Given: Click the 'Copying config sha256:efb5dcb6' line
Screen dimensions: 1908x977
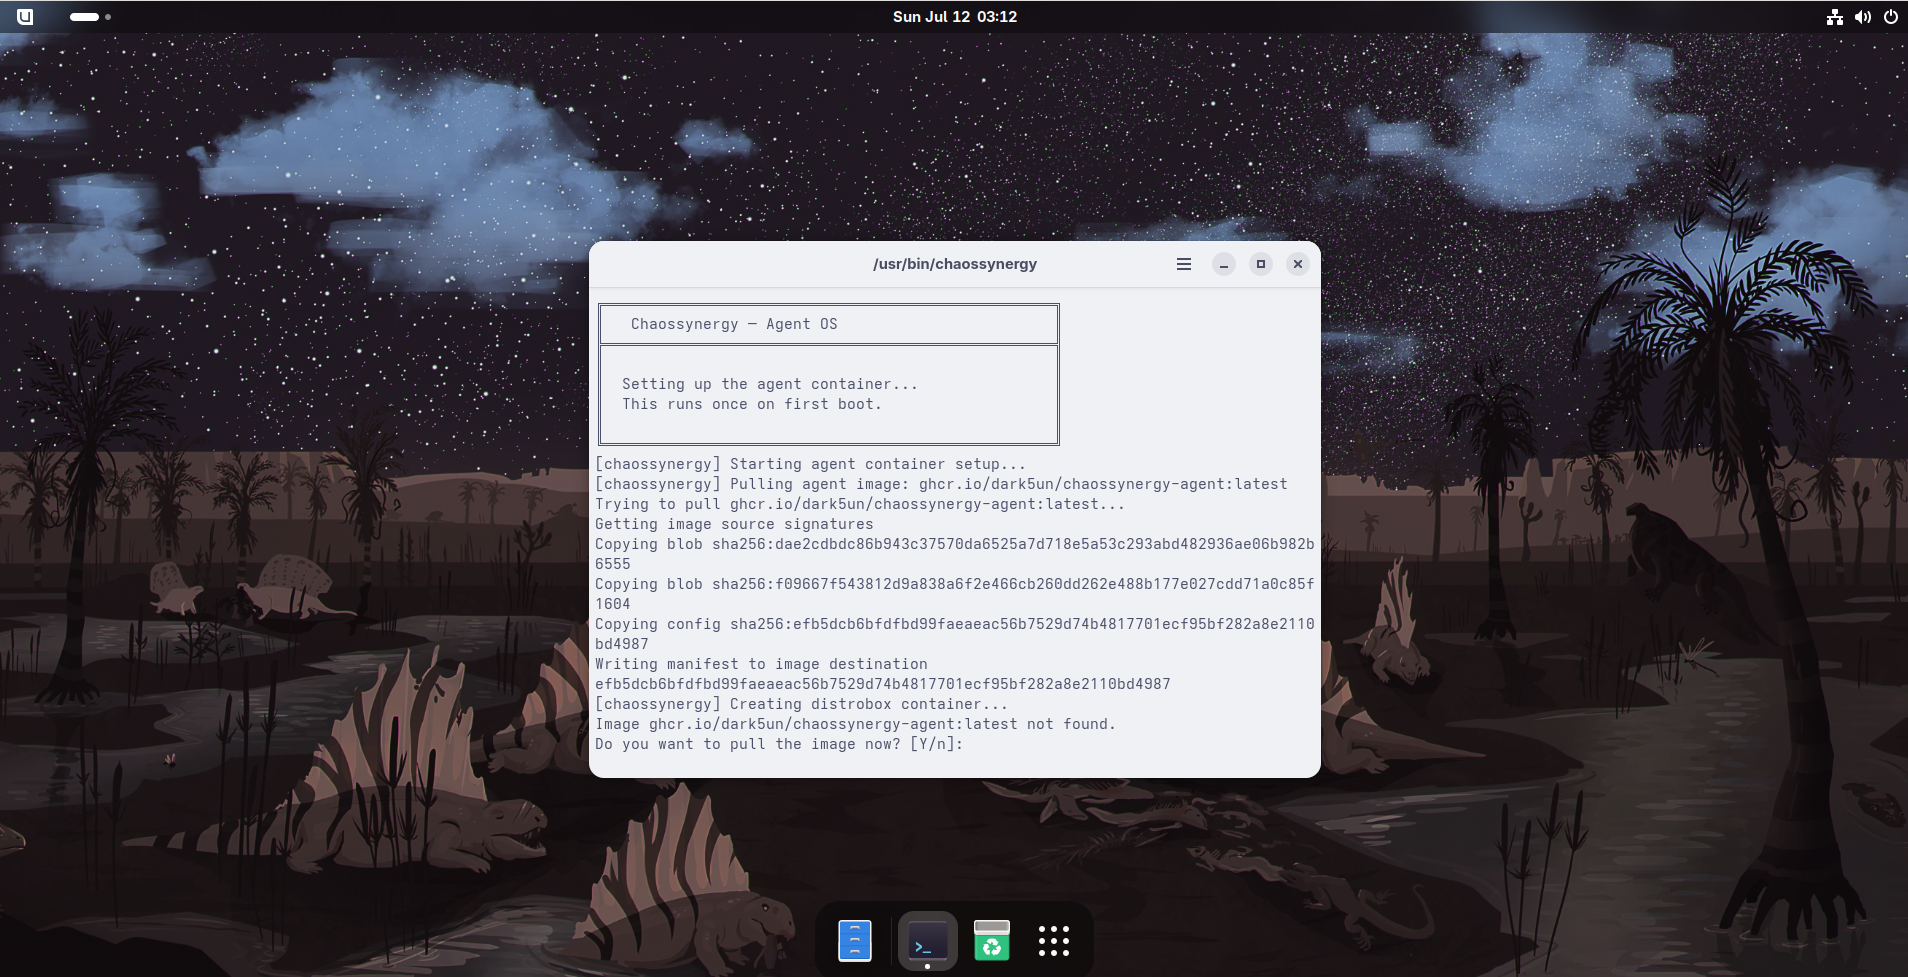Looking at the screenshot, I should tap(955, 634).
